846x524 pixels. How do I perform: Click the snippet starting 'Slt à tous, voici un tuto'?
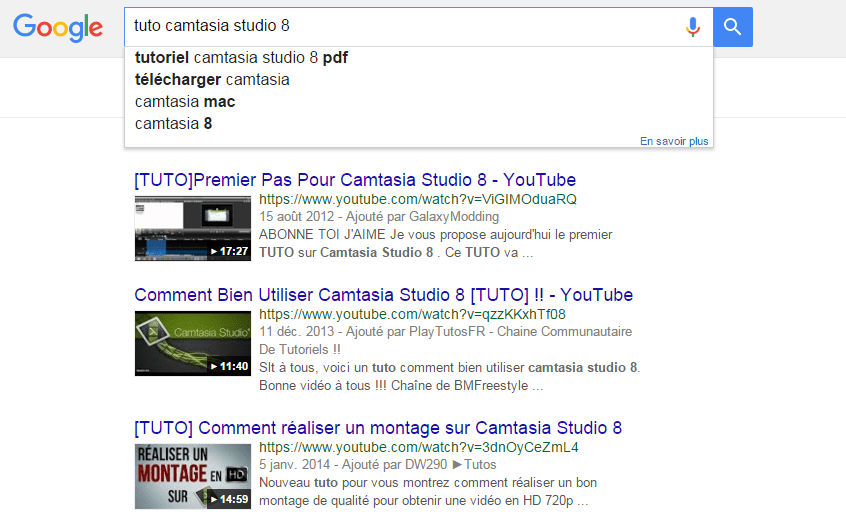pos(449,377)
